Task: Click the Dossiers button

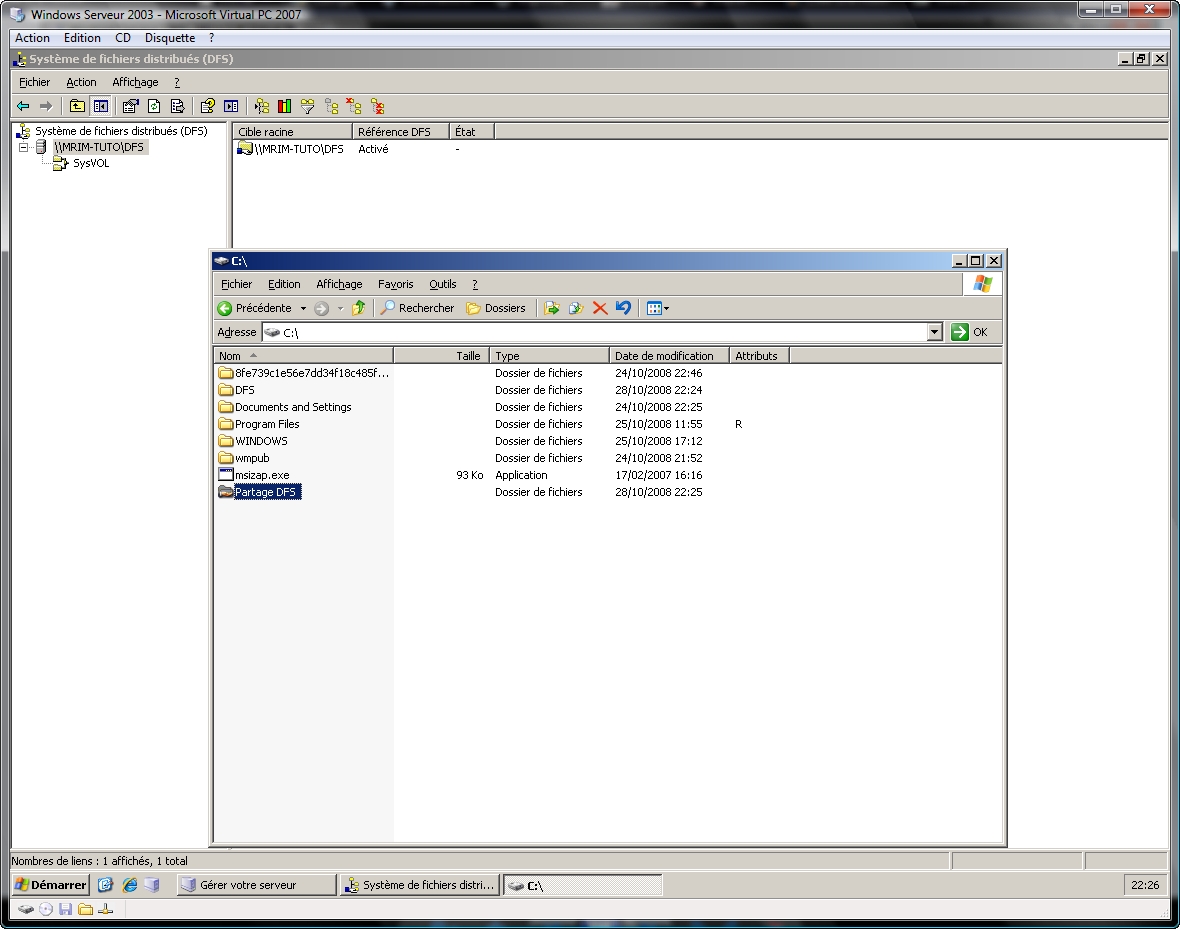Action: click(x=496, y=308)
